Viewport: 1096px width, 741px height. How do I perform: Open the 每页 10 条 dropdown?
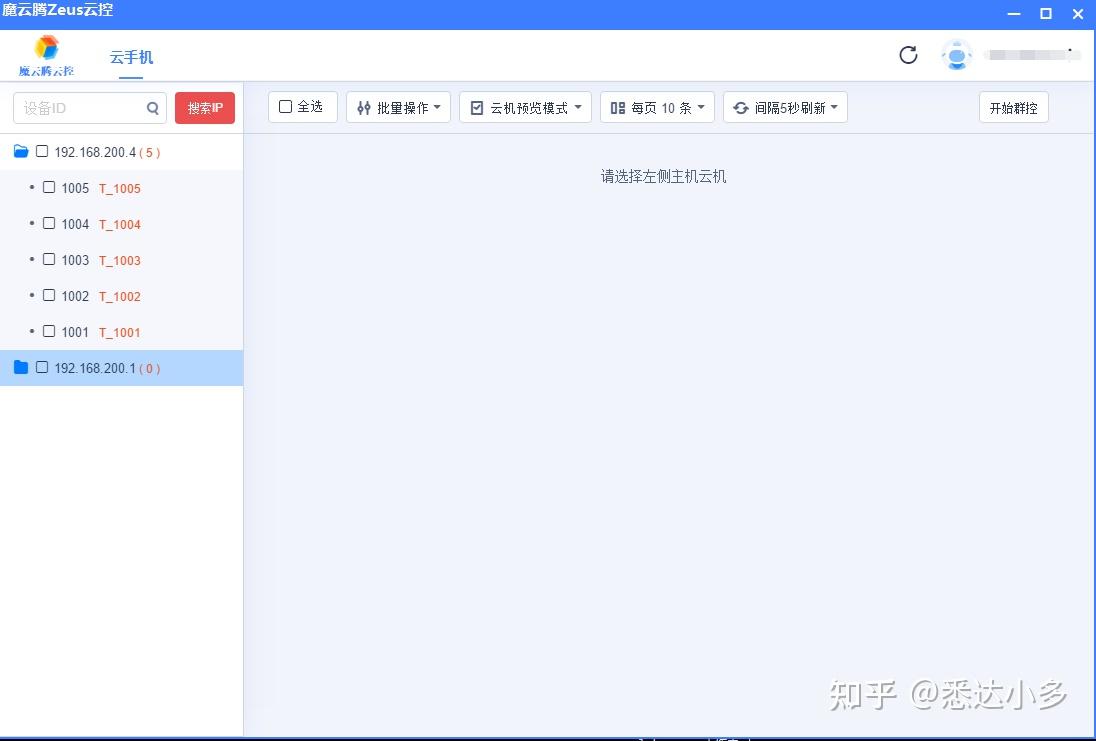[x=657, y=108]
